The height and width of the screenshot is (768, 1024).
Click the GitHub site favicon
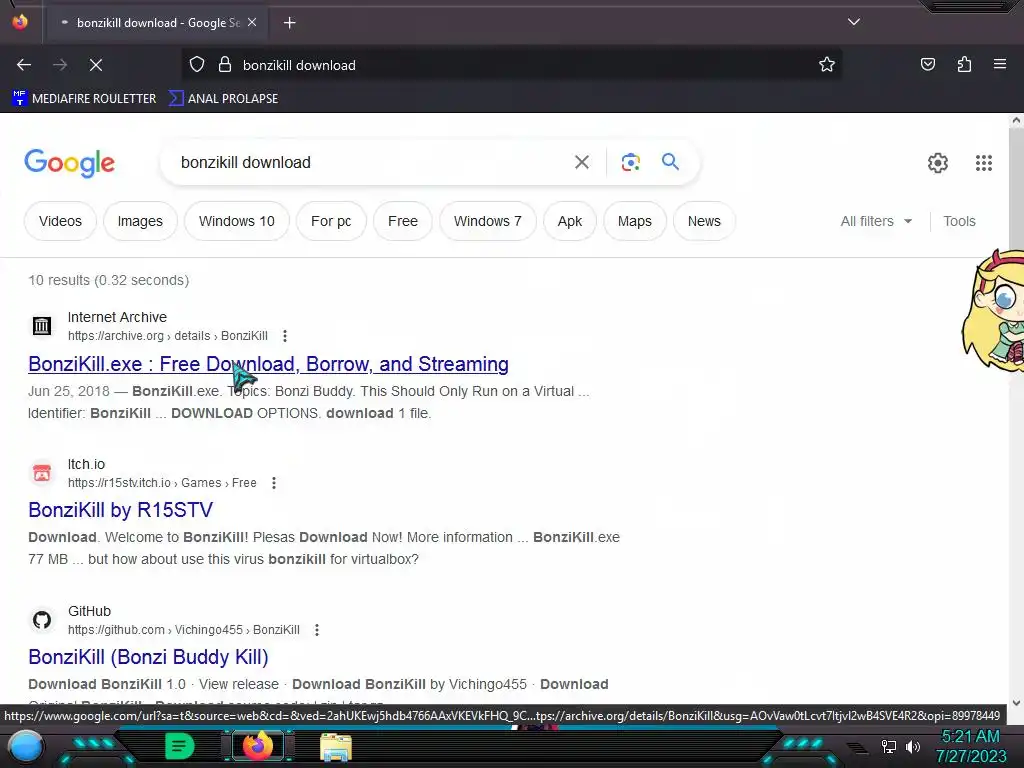(x=42, y=620)
